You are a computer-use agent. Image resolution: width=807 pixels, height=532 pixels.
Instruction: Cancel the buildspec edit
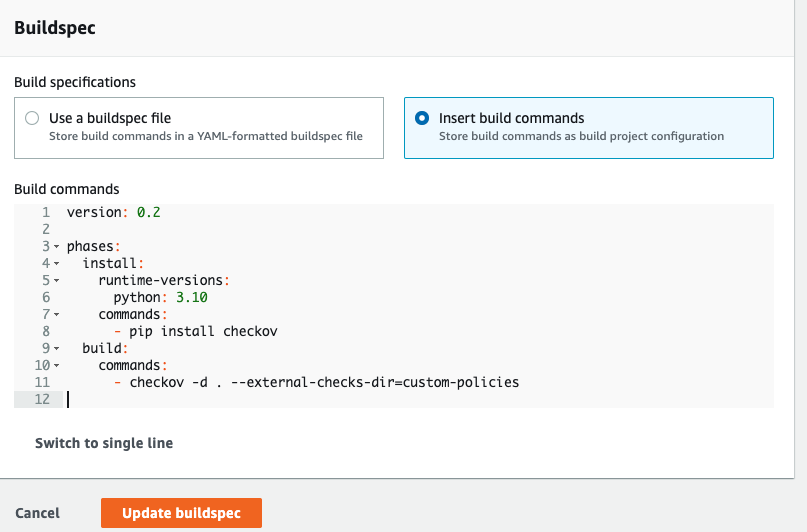tap(37, 513)
